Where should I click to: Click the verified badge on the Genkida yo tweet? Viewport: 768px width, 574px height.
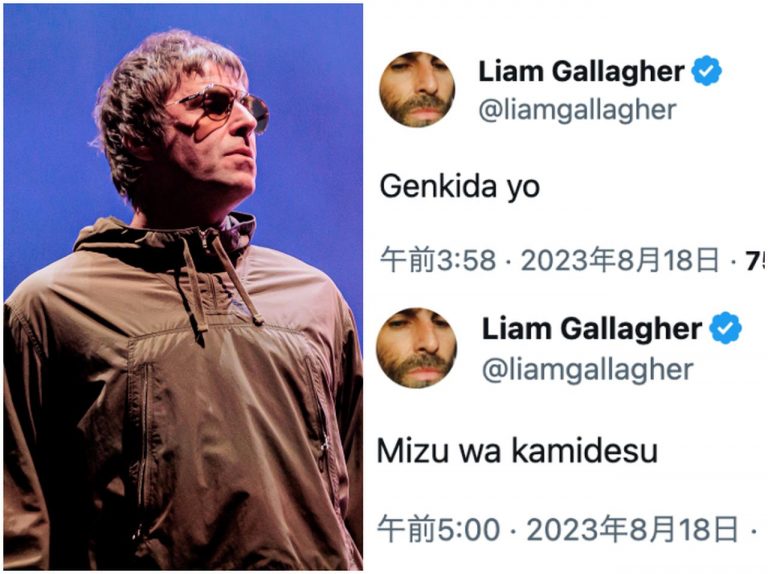click(x=706, y=71)
